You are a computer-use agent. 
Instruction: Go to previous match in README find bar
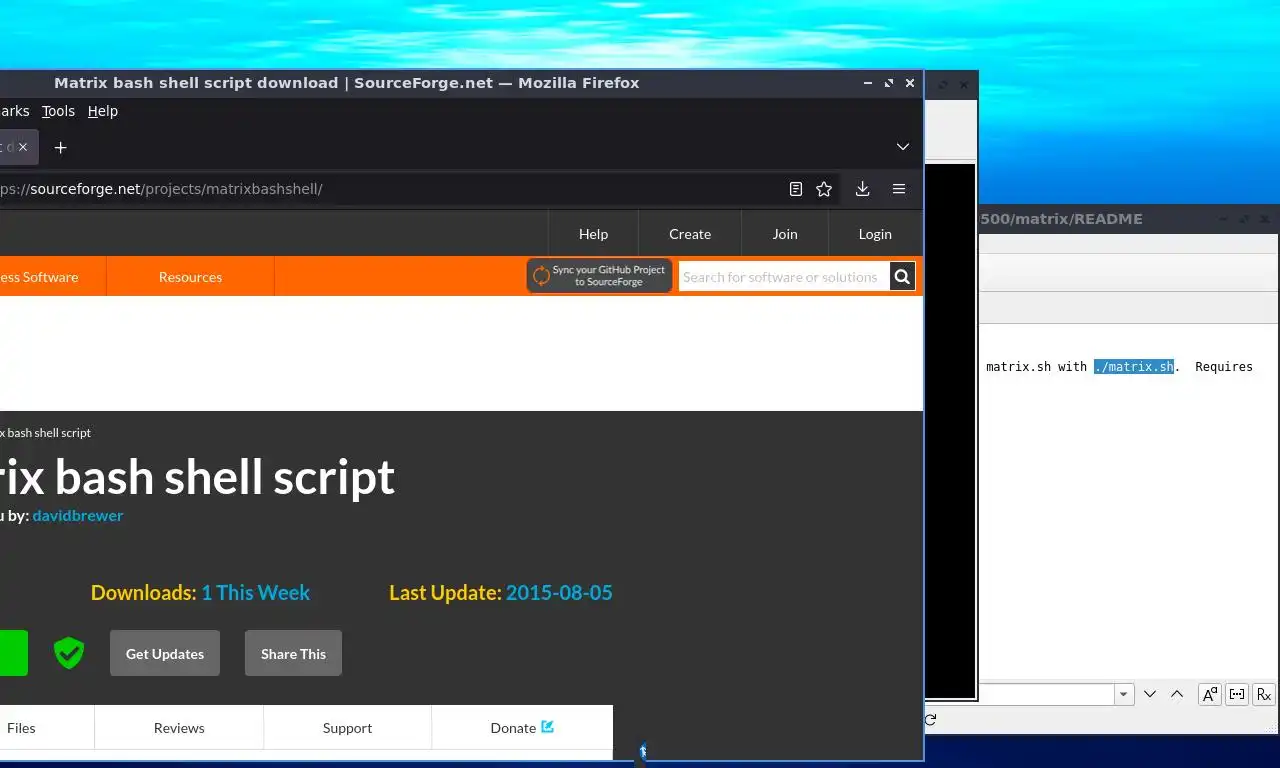click(1177, 694)
